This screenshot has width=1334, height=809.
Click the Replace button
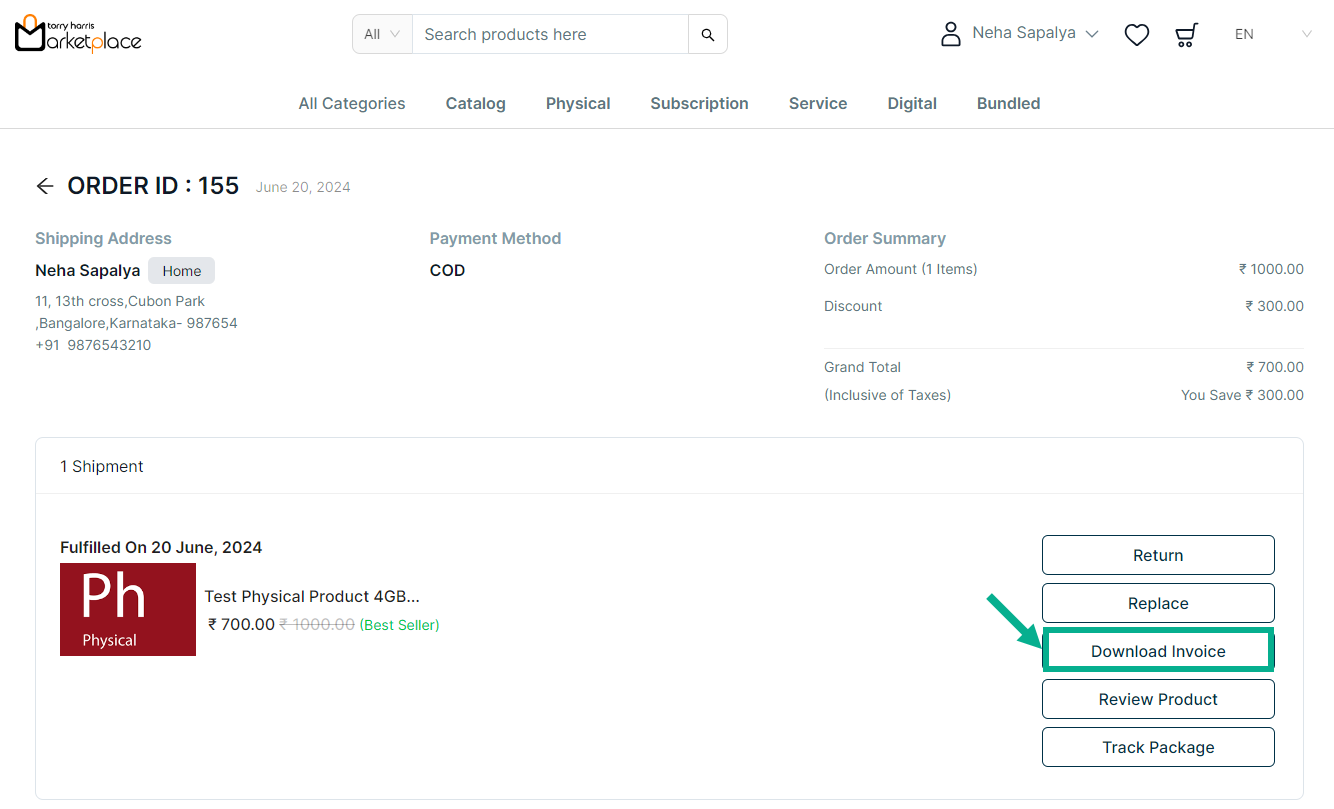click(1158, 603)
